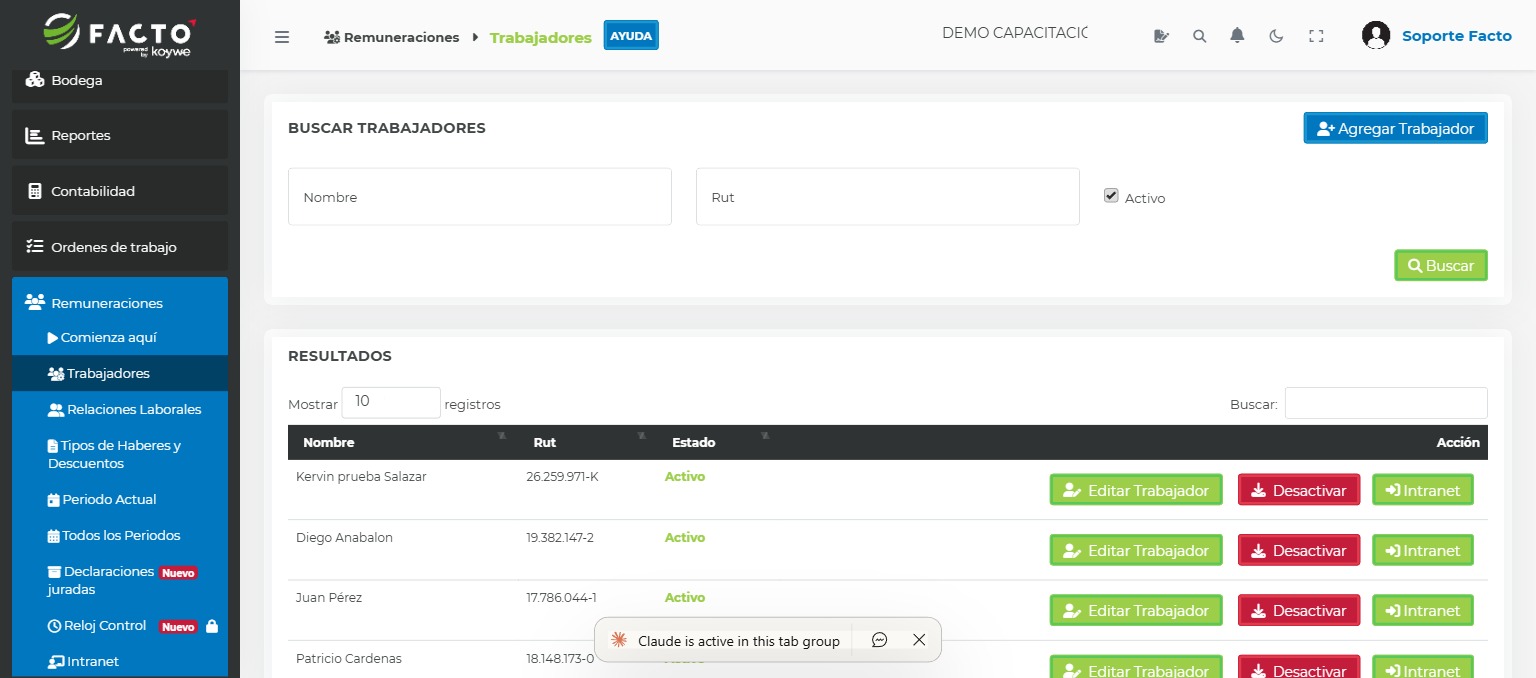
Task: Click the Agregar Trabajador button
Action: tap(1395, 128)
